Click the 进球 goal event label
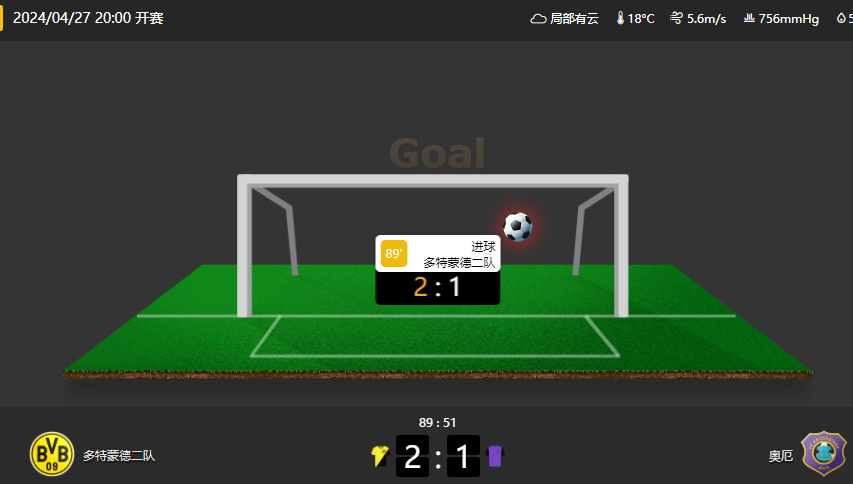 point(483,247)
